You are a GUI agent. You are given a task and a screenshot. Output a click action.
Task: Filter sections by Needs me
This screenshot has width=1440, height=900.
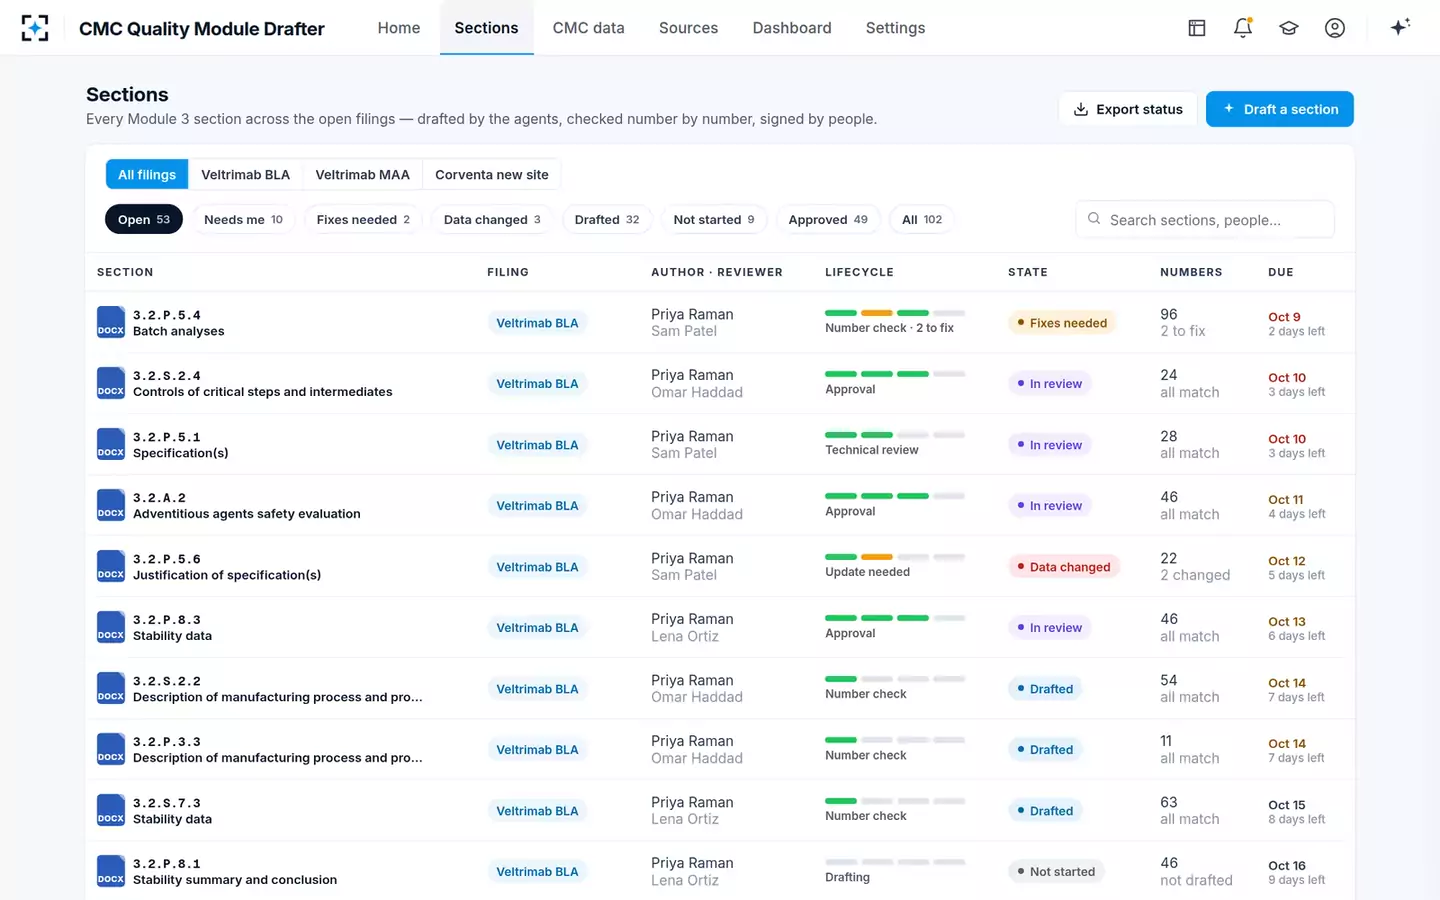[243, 220]
